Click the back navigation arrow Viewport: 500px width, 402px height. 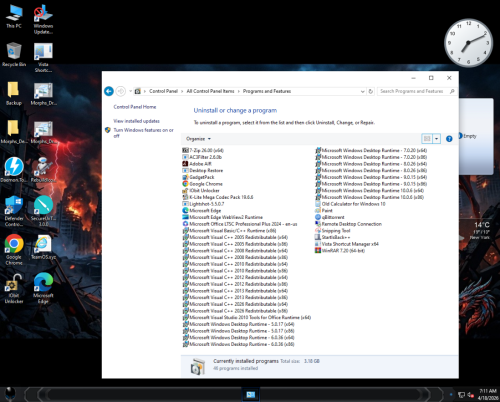coord(109,91)
